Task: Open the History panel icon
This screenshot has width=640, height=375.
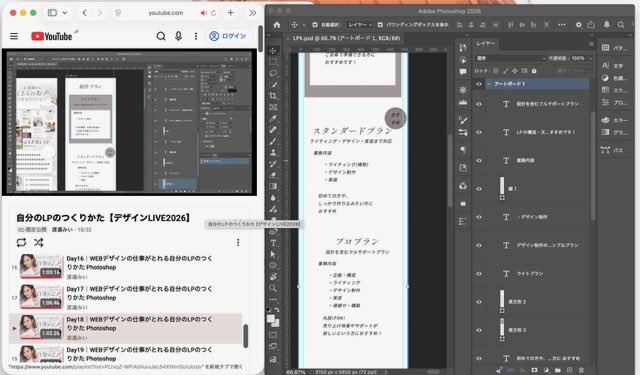Action: 462,48
